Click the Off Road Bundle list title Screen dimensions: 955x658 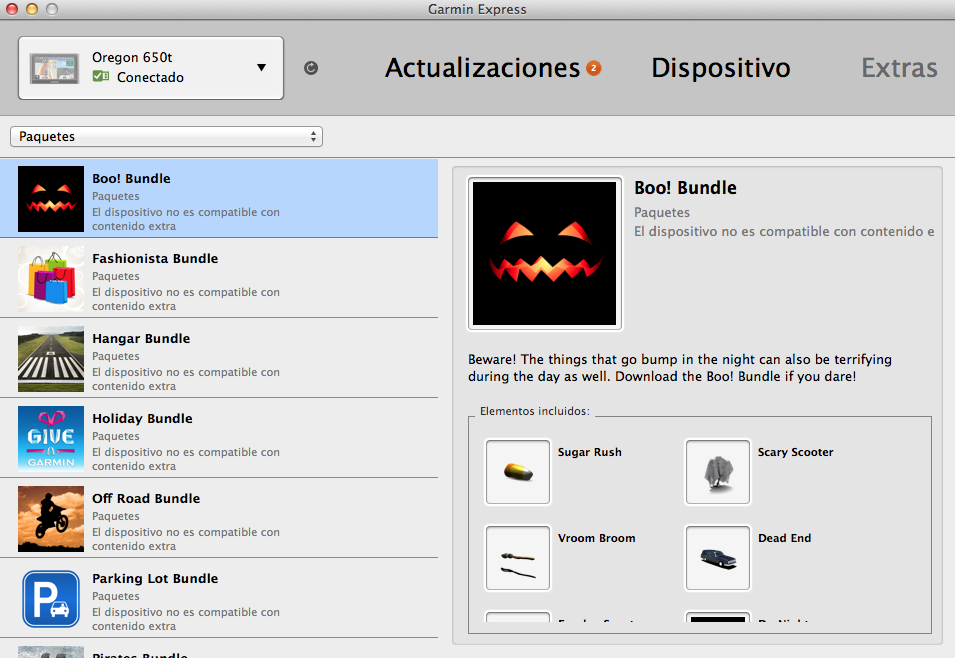pyautogui.click(x=146, y=498)
